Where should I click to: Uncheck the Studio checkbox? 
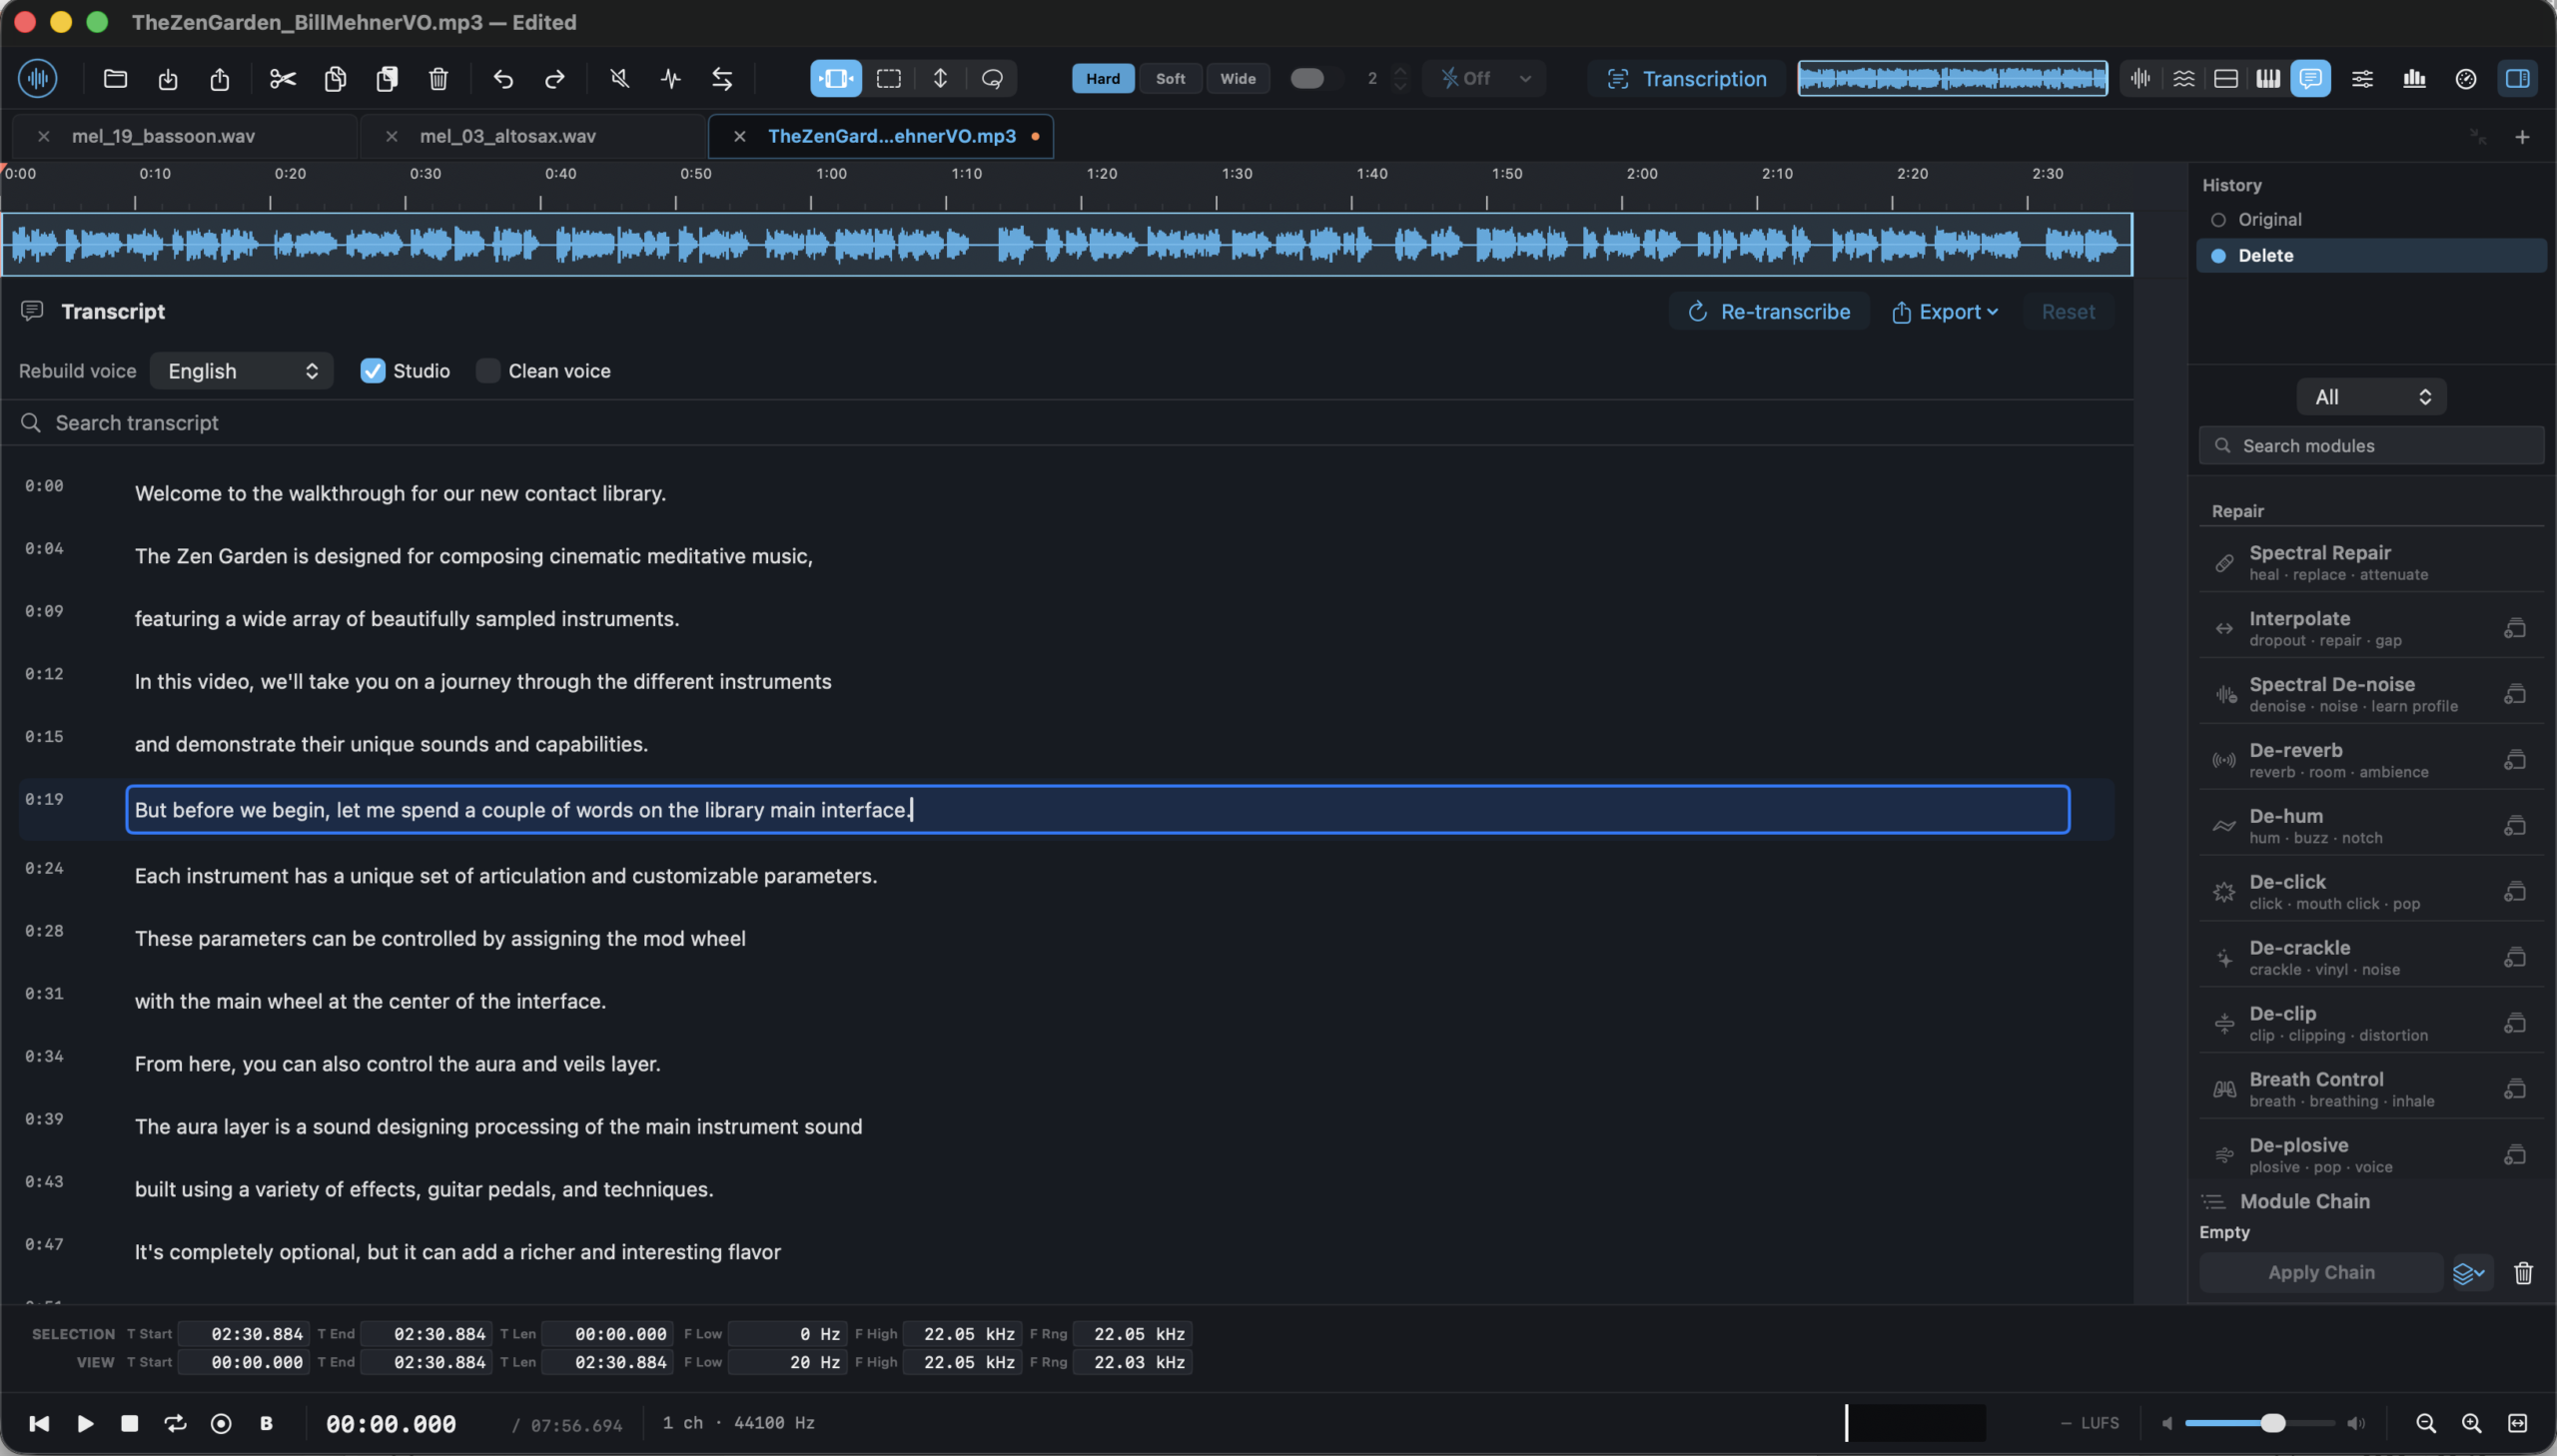pyautogui.click(x=373, y=371)
